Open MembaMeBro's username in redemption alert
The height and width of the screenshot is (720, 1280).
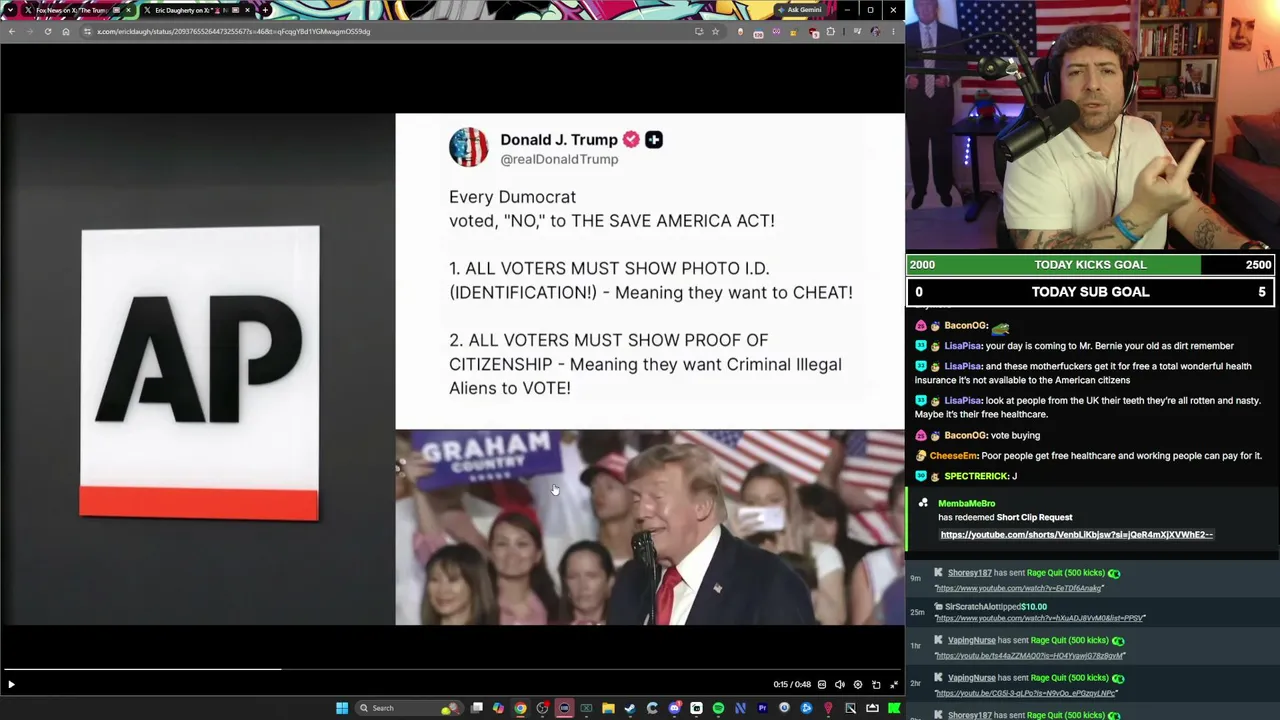coord(966,504)
